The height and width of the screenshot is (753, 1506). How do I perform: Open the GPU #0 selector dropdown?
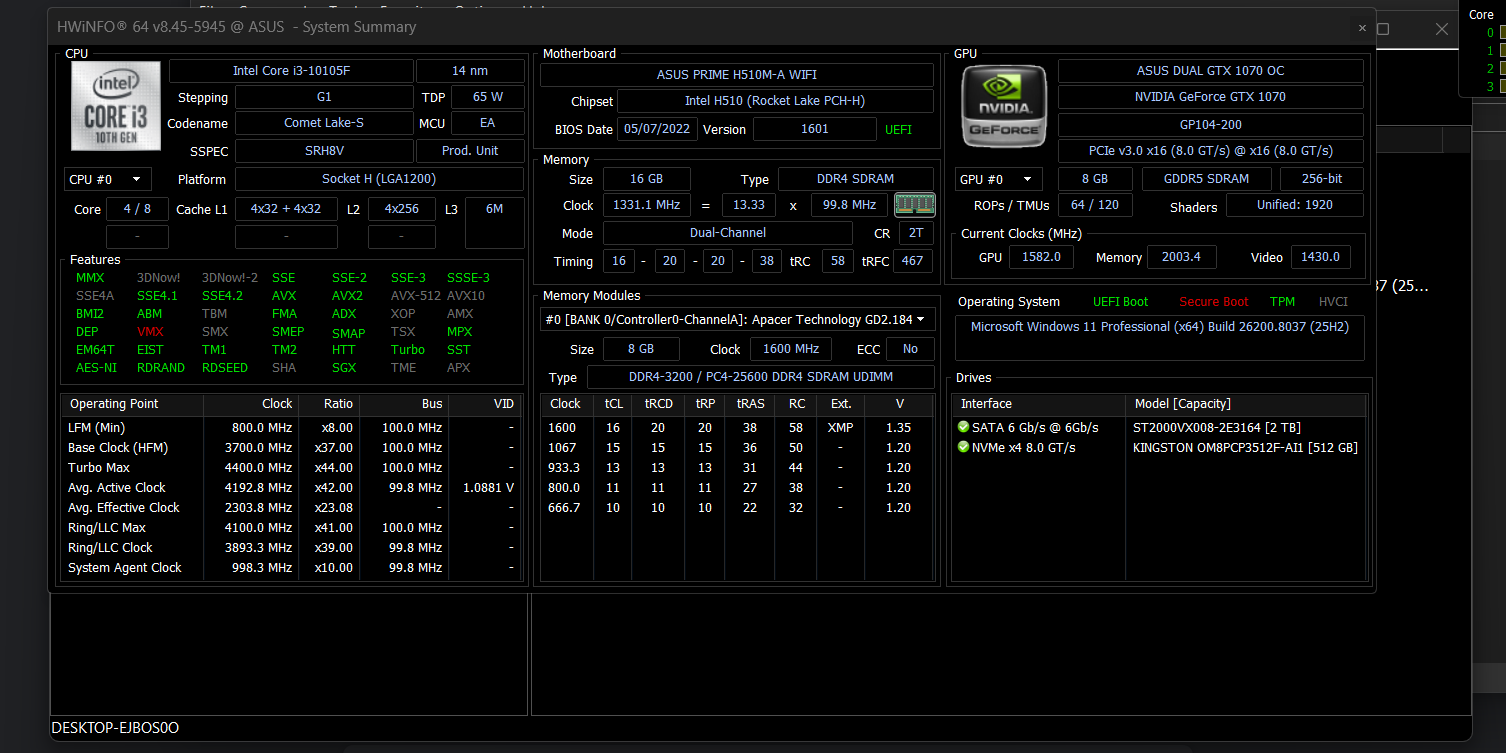tap(998, 179)
